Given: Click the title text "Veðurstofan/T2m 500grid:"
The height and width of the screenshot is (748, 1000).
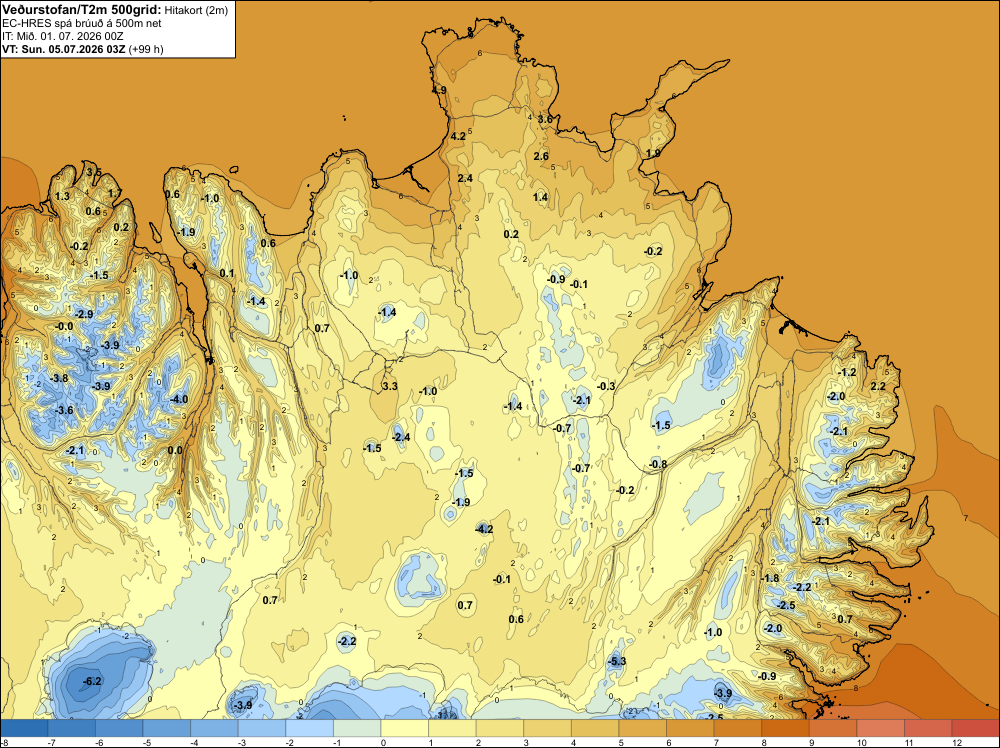Looking at the screenshot, I should point(82,10).
